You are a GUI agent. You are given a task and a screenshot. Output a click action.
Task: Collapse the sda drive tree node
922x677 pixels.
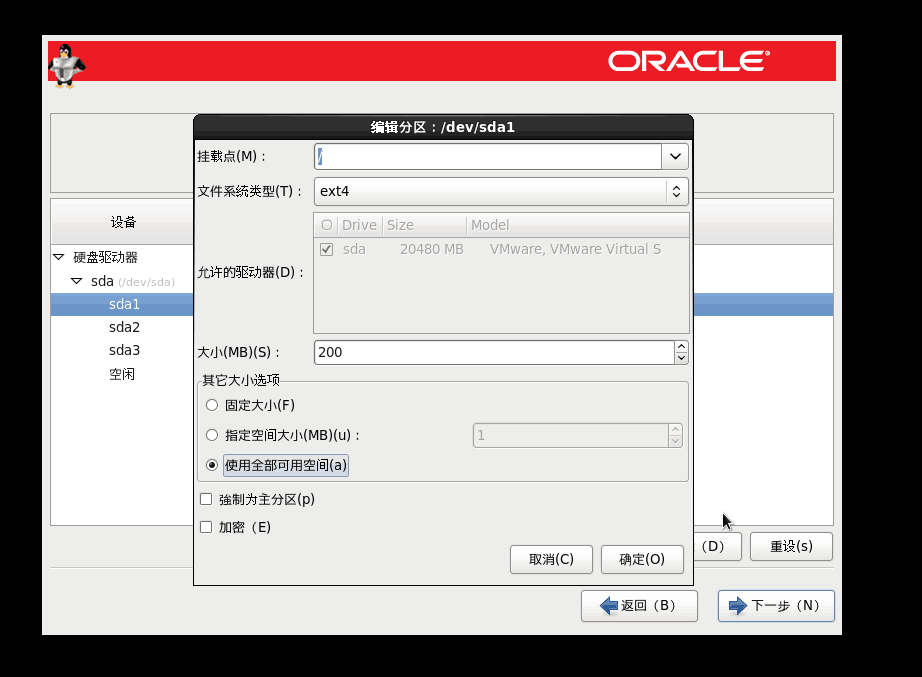[77, 281]
